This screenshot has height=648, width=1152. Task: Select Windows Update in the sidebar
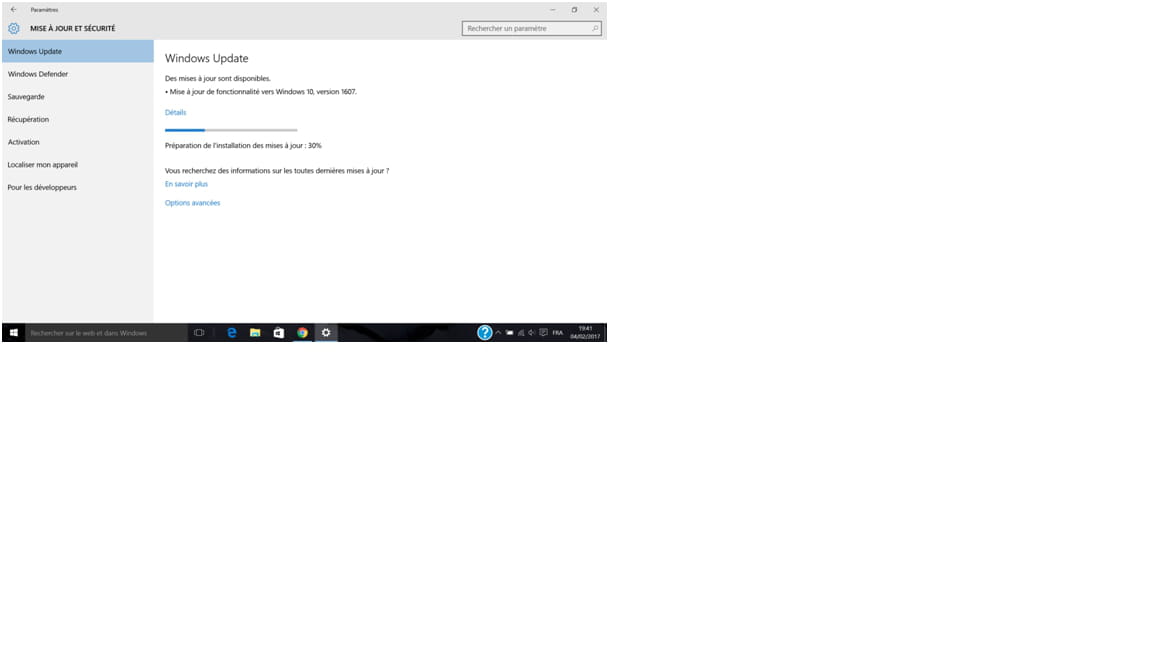(x=78, y=51)
